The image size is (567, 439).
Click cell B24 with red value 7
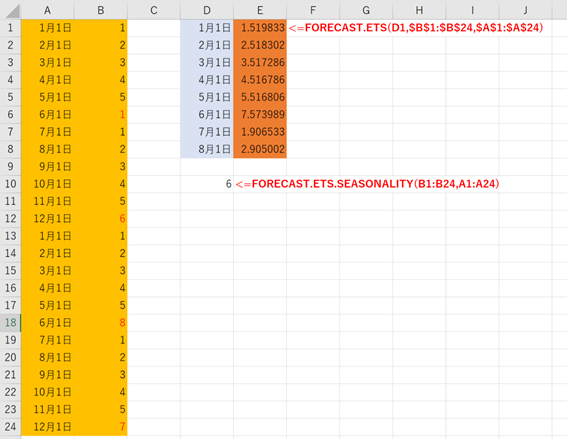click(x=101, y=426)
